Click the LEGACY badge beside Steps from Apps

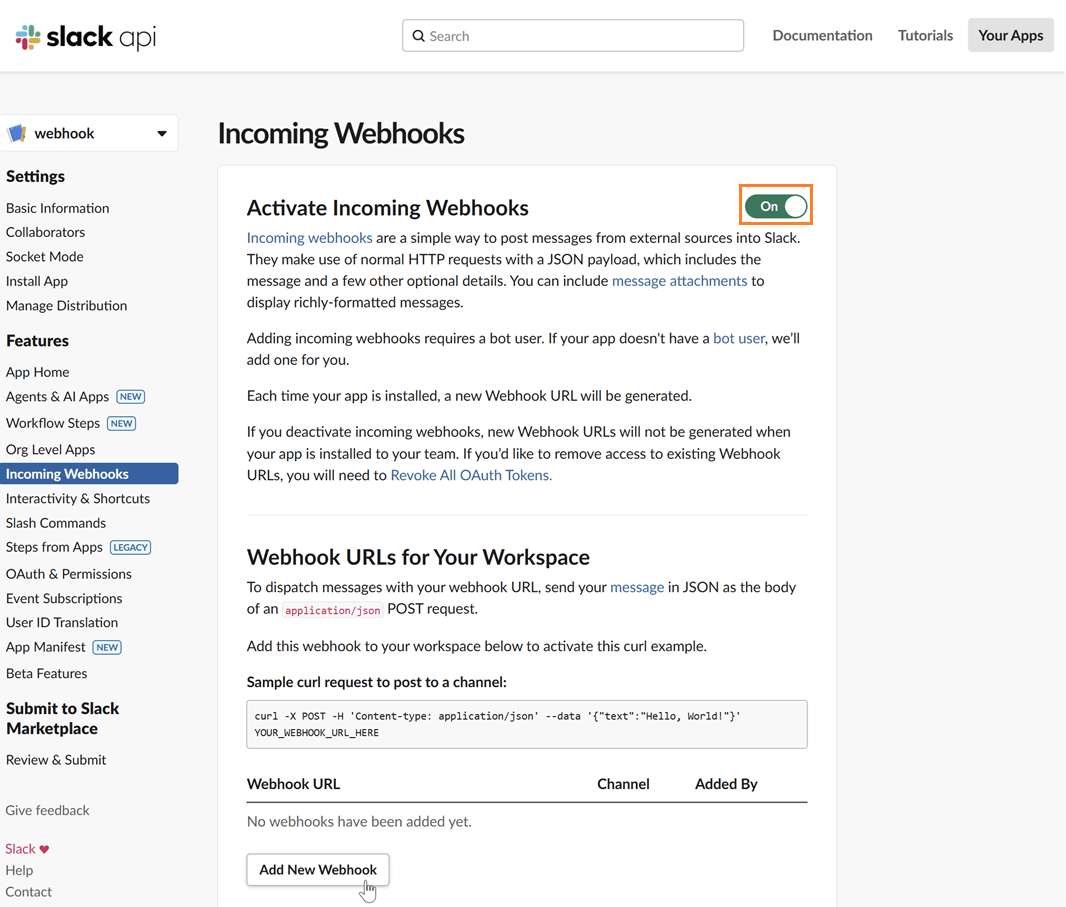click(130, 547)
